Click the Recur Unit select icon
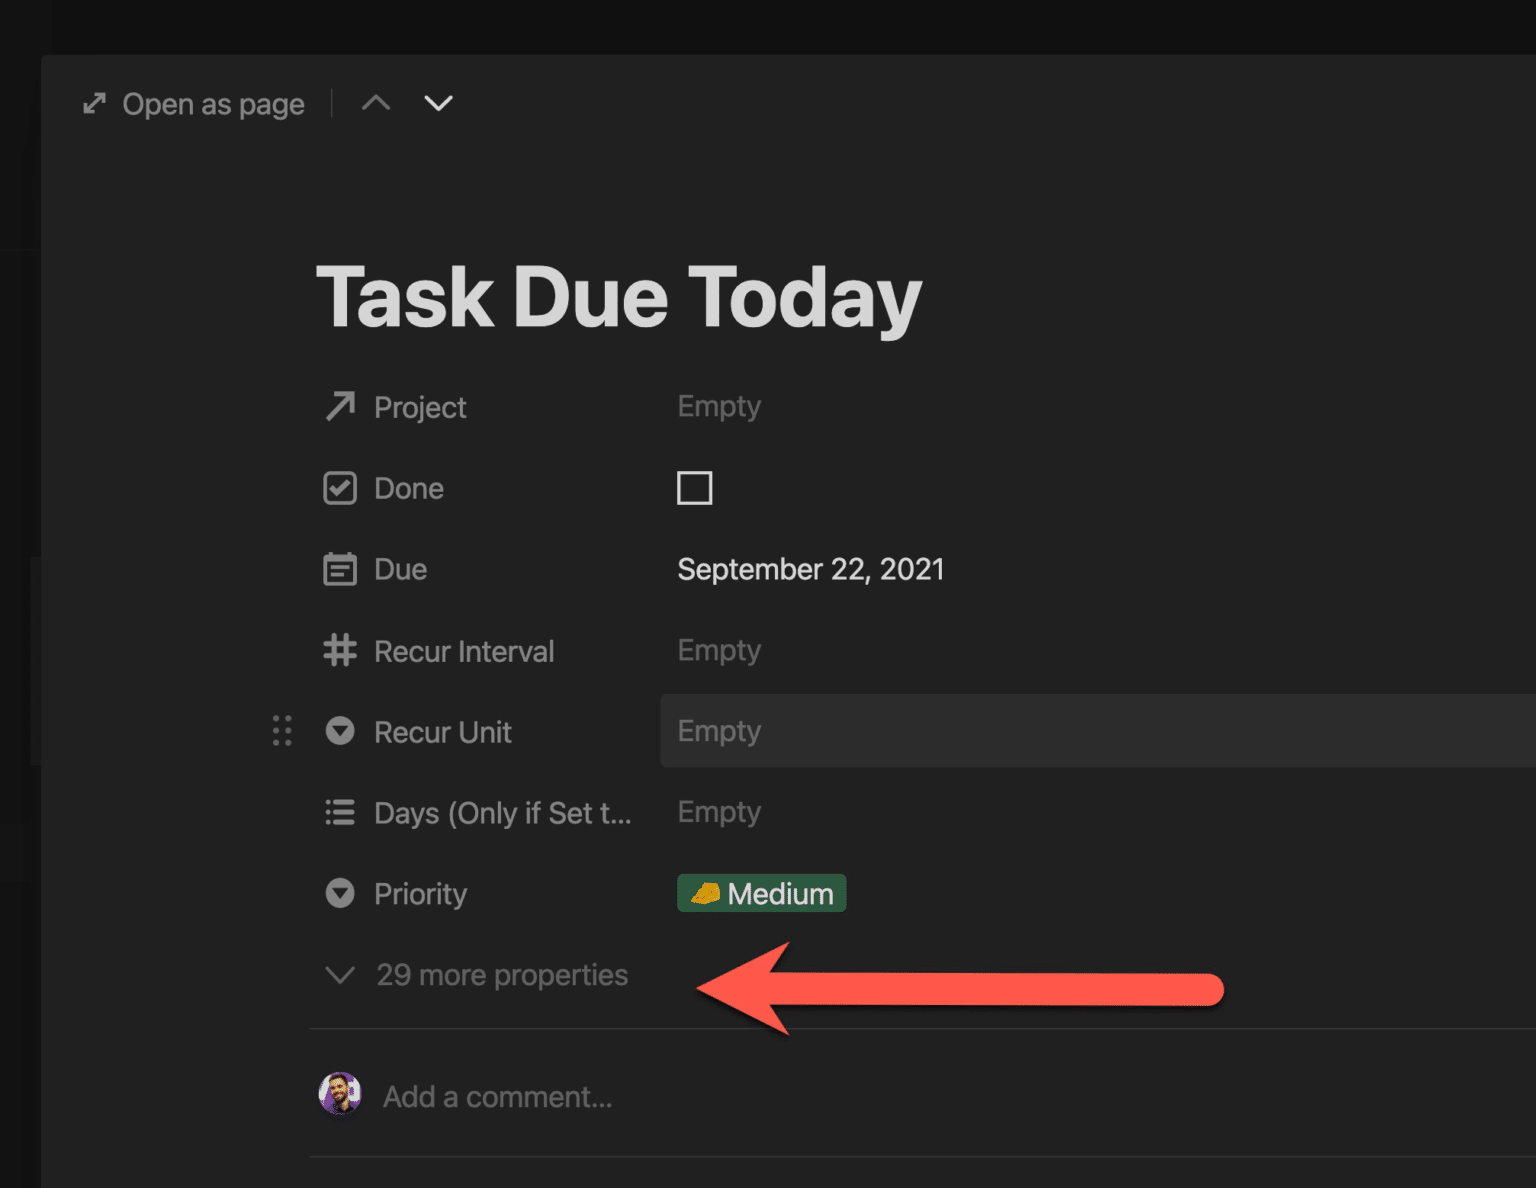 tap(340, 731)
